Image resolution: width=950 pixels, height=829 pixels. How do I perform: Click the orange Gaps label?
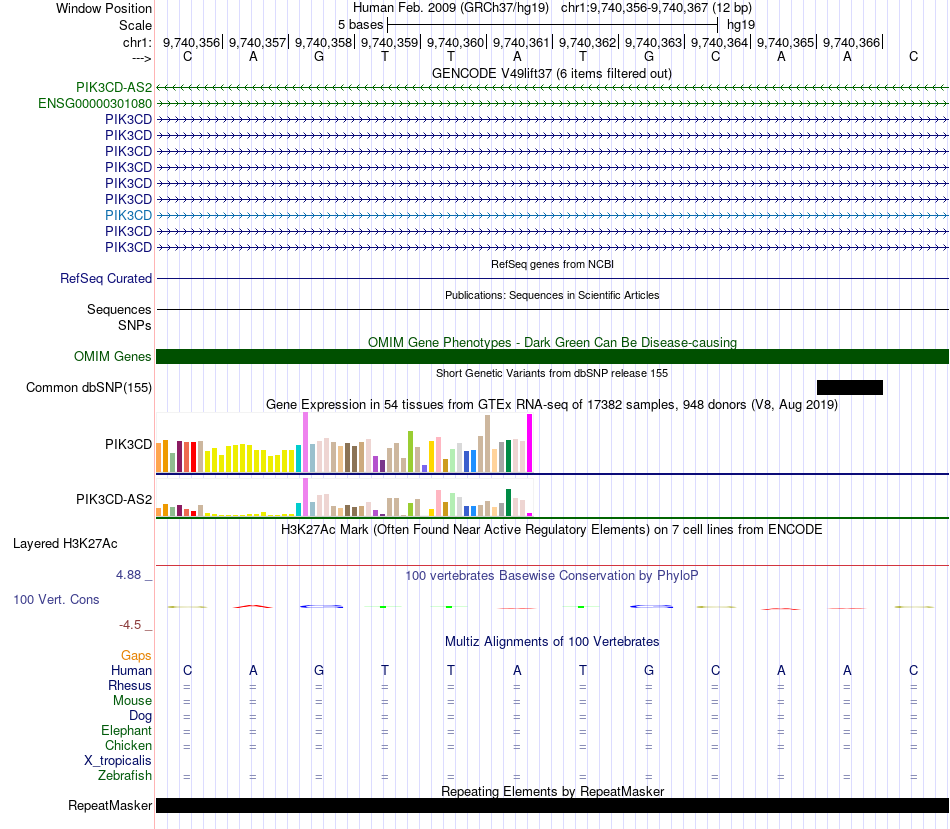click(x=136, y=656)
